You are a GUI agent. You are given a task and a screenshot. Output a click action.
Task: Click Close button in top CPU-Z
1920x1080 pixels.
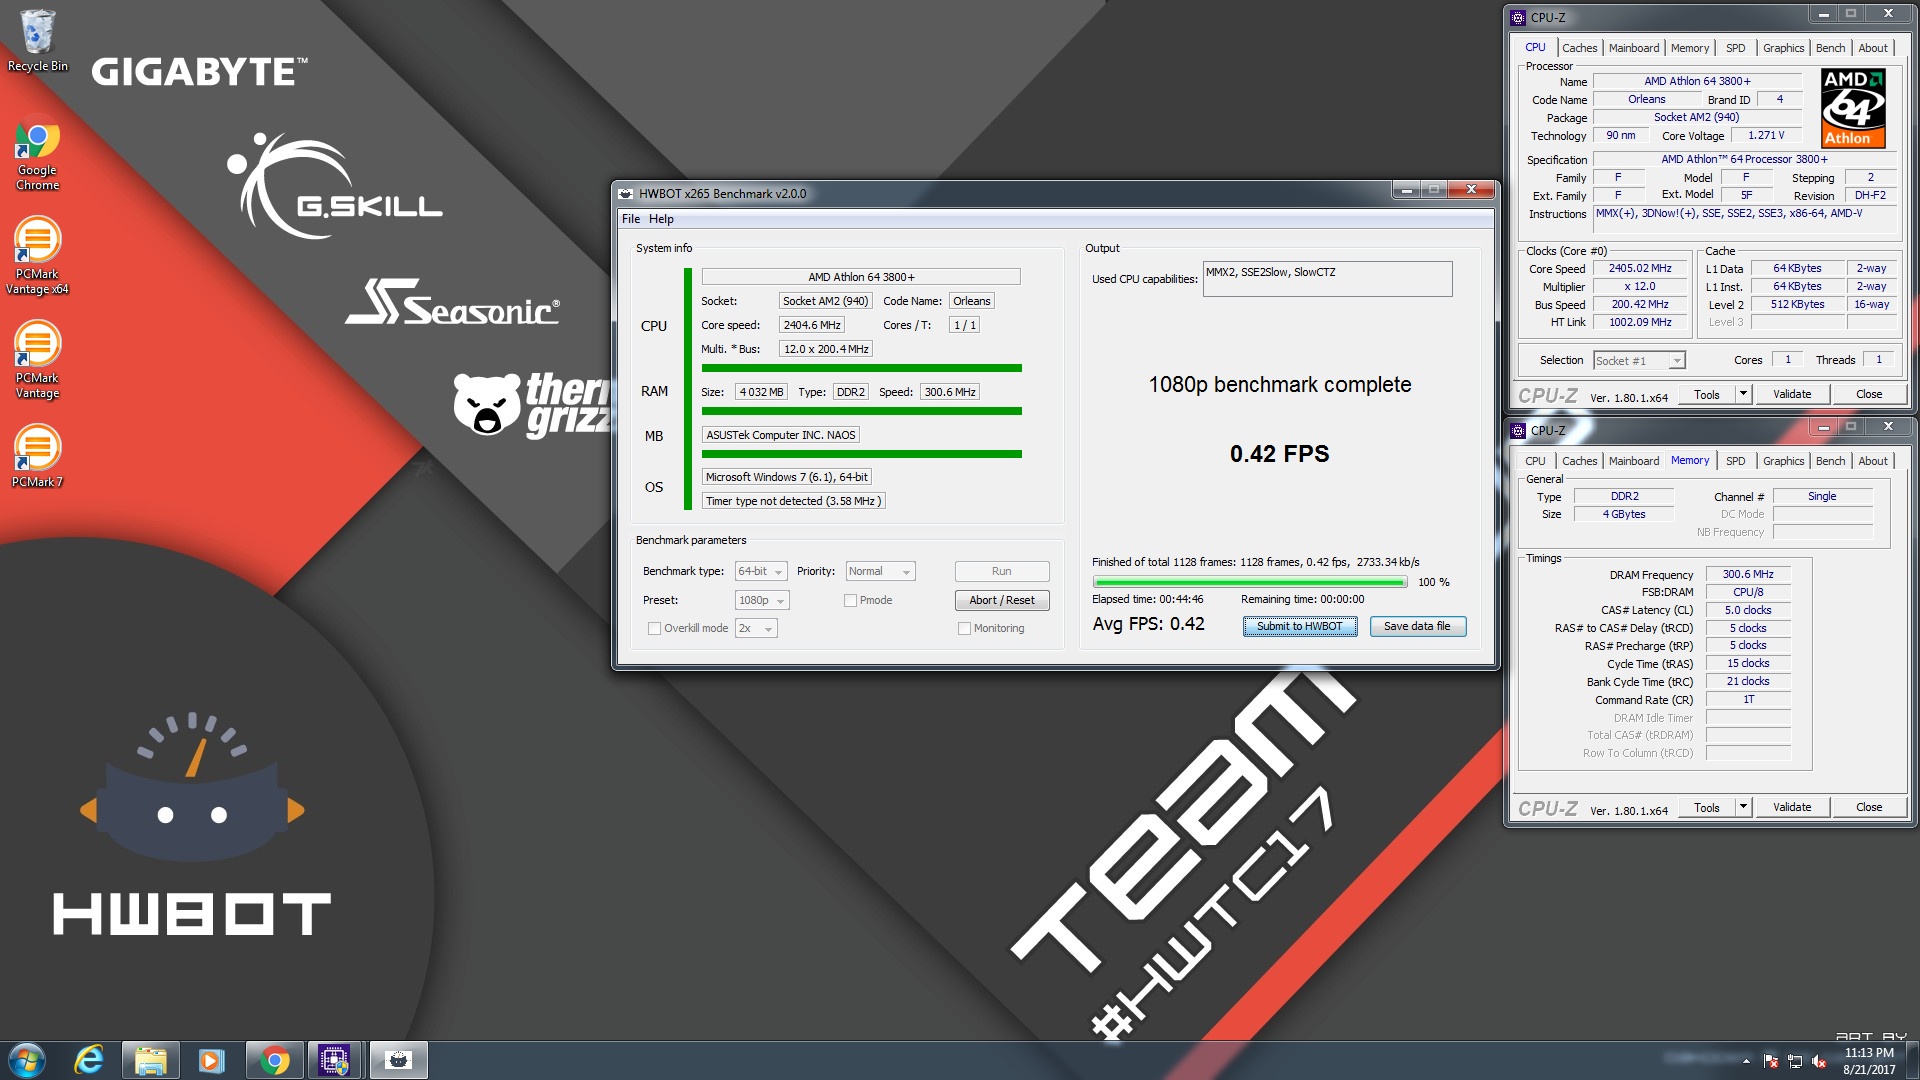click(x=1868, y=394)
